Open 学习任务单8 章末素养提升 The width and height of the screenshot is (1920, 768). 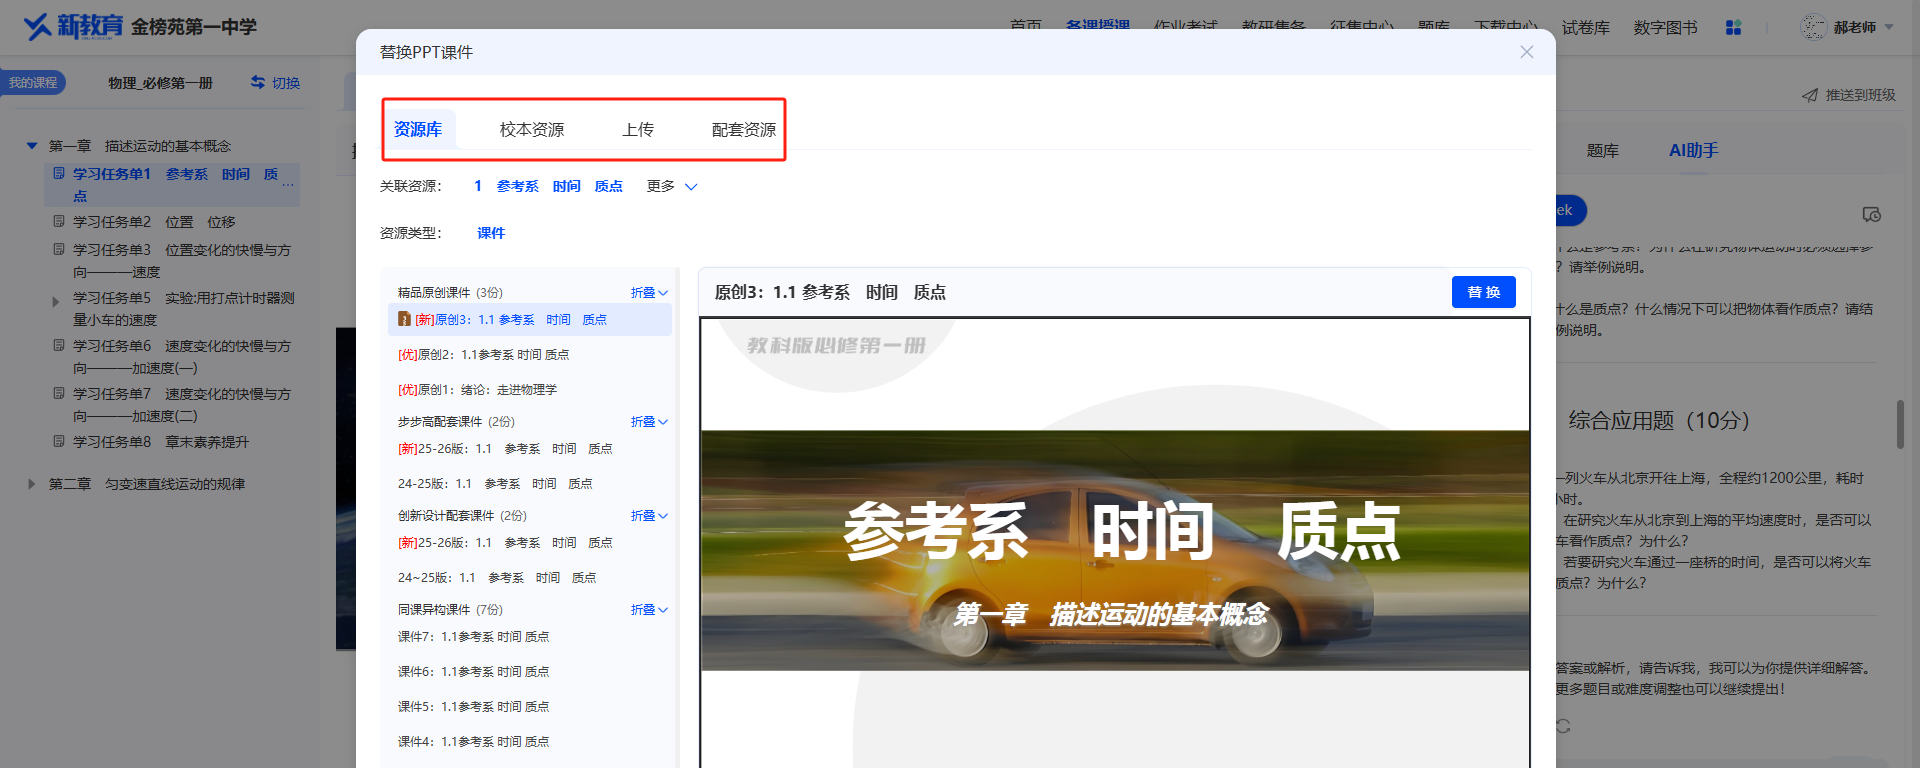pos(161,442)
